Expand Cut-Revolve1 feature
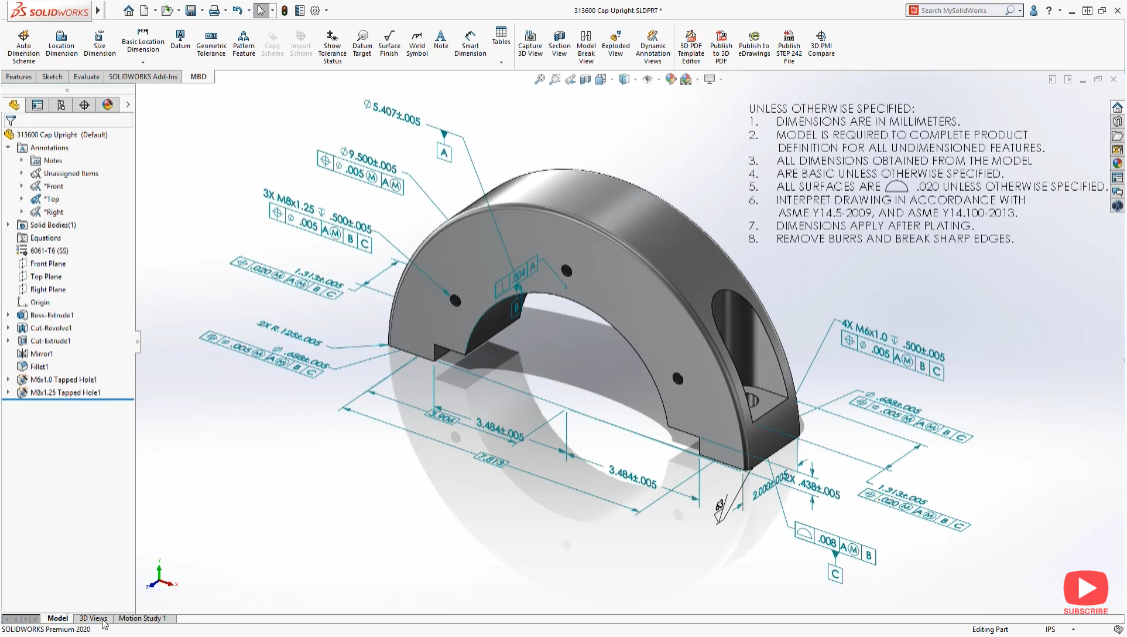Screen dimensions: 1127x637 tap(9, 328)
